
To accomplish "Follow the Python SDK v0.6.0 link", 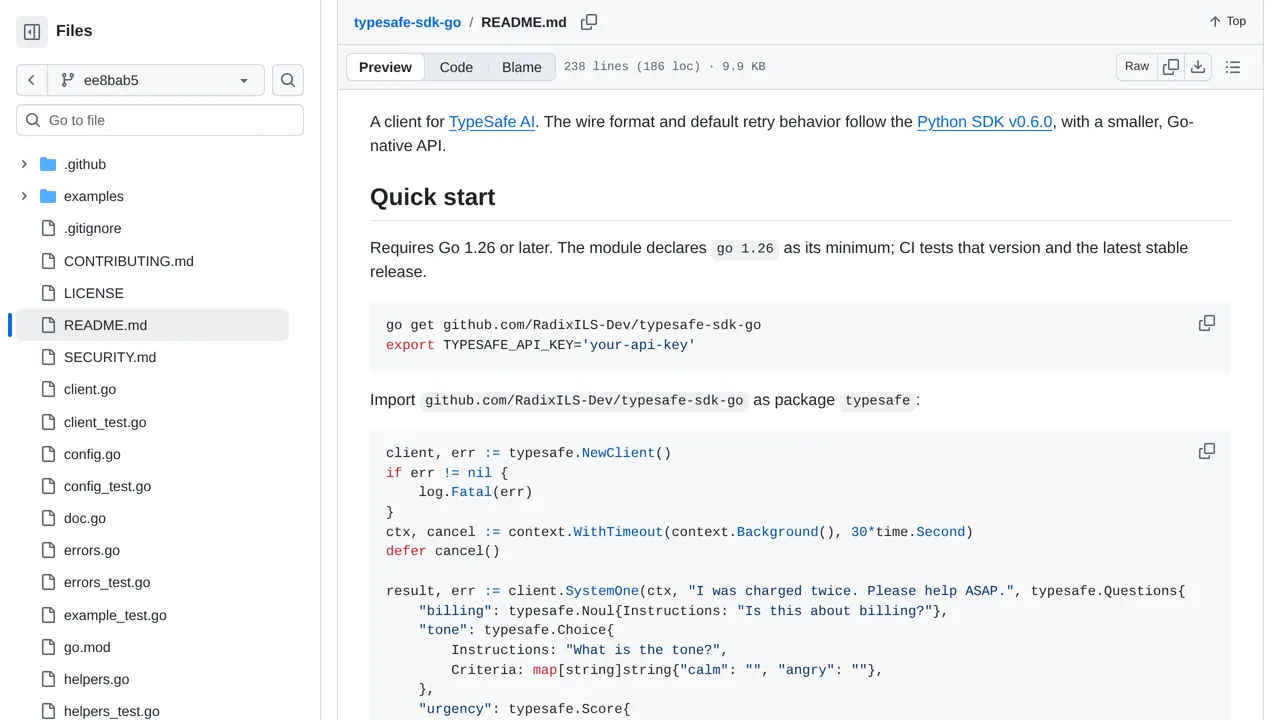I will click(x=985, y=122).
